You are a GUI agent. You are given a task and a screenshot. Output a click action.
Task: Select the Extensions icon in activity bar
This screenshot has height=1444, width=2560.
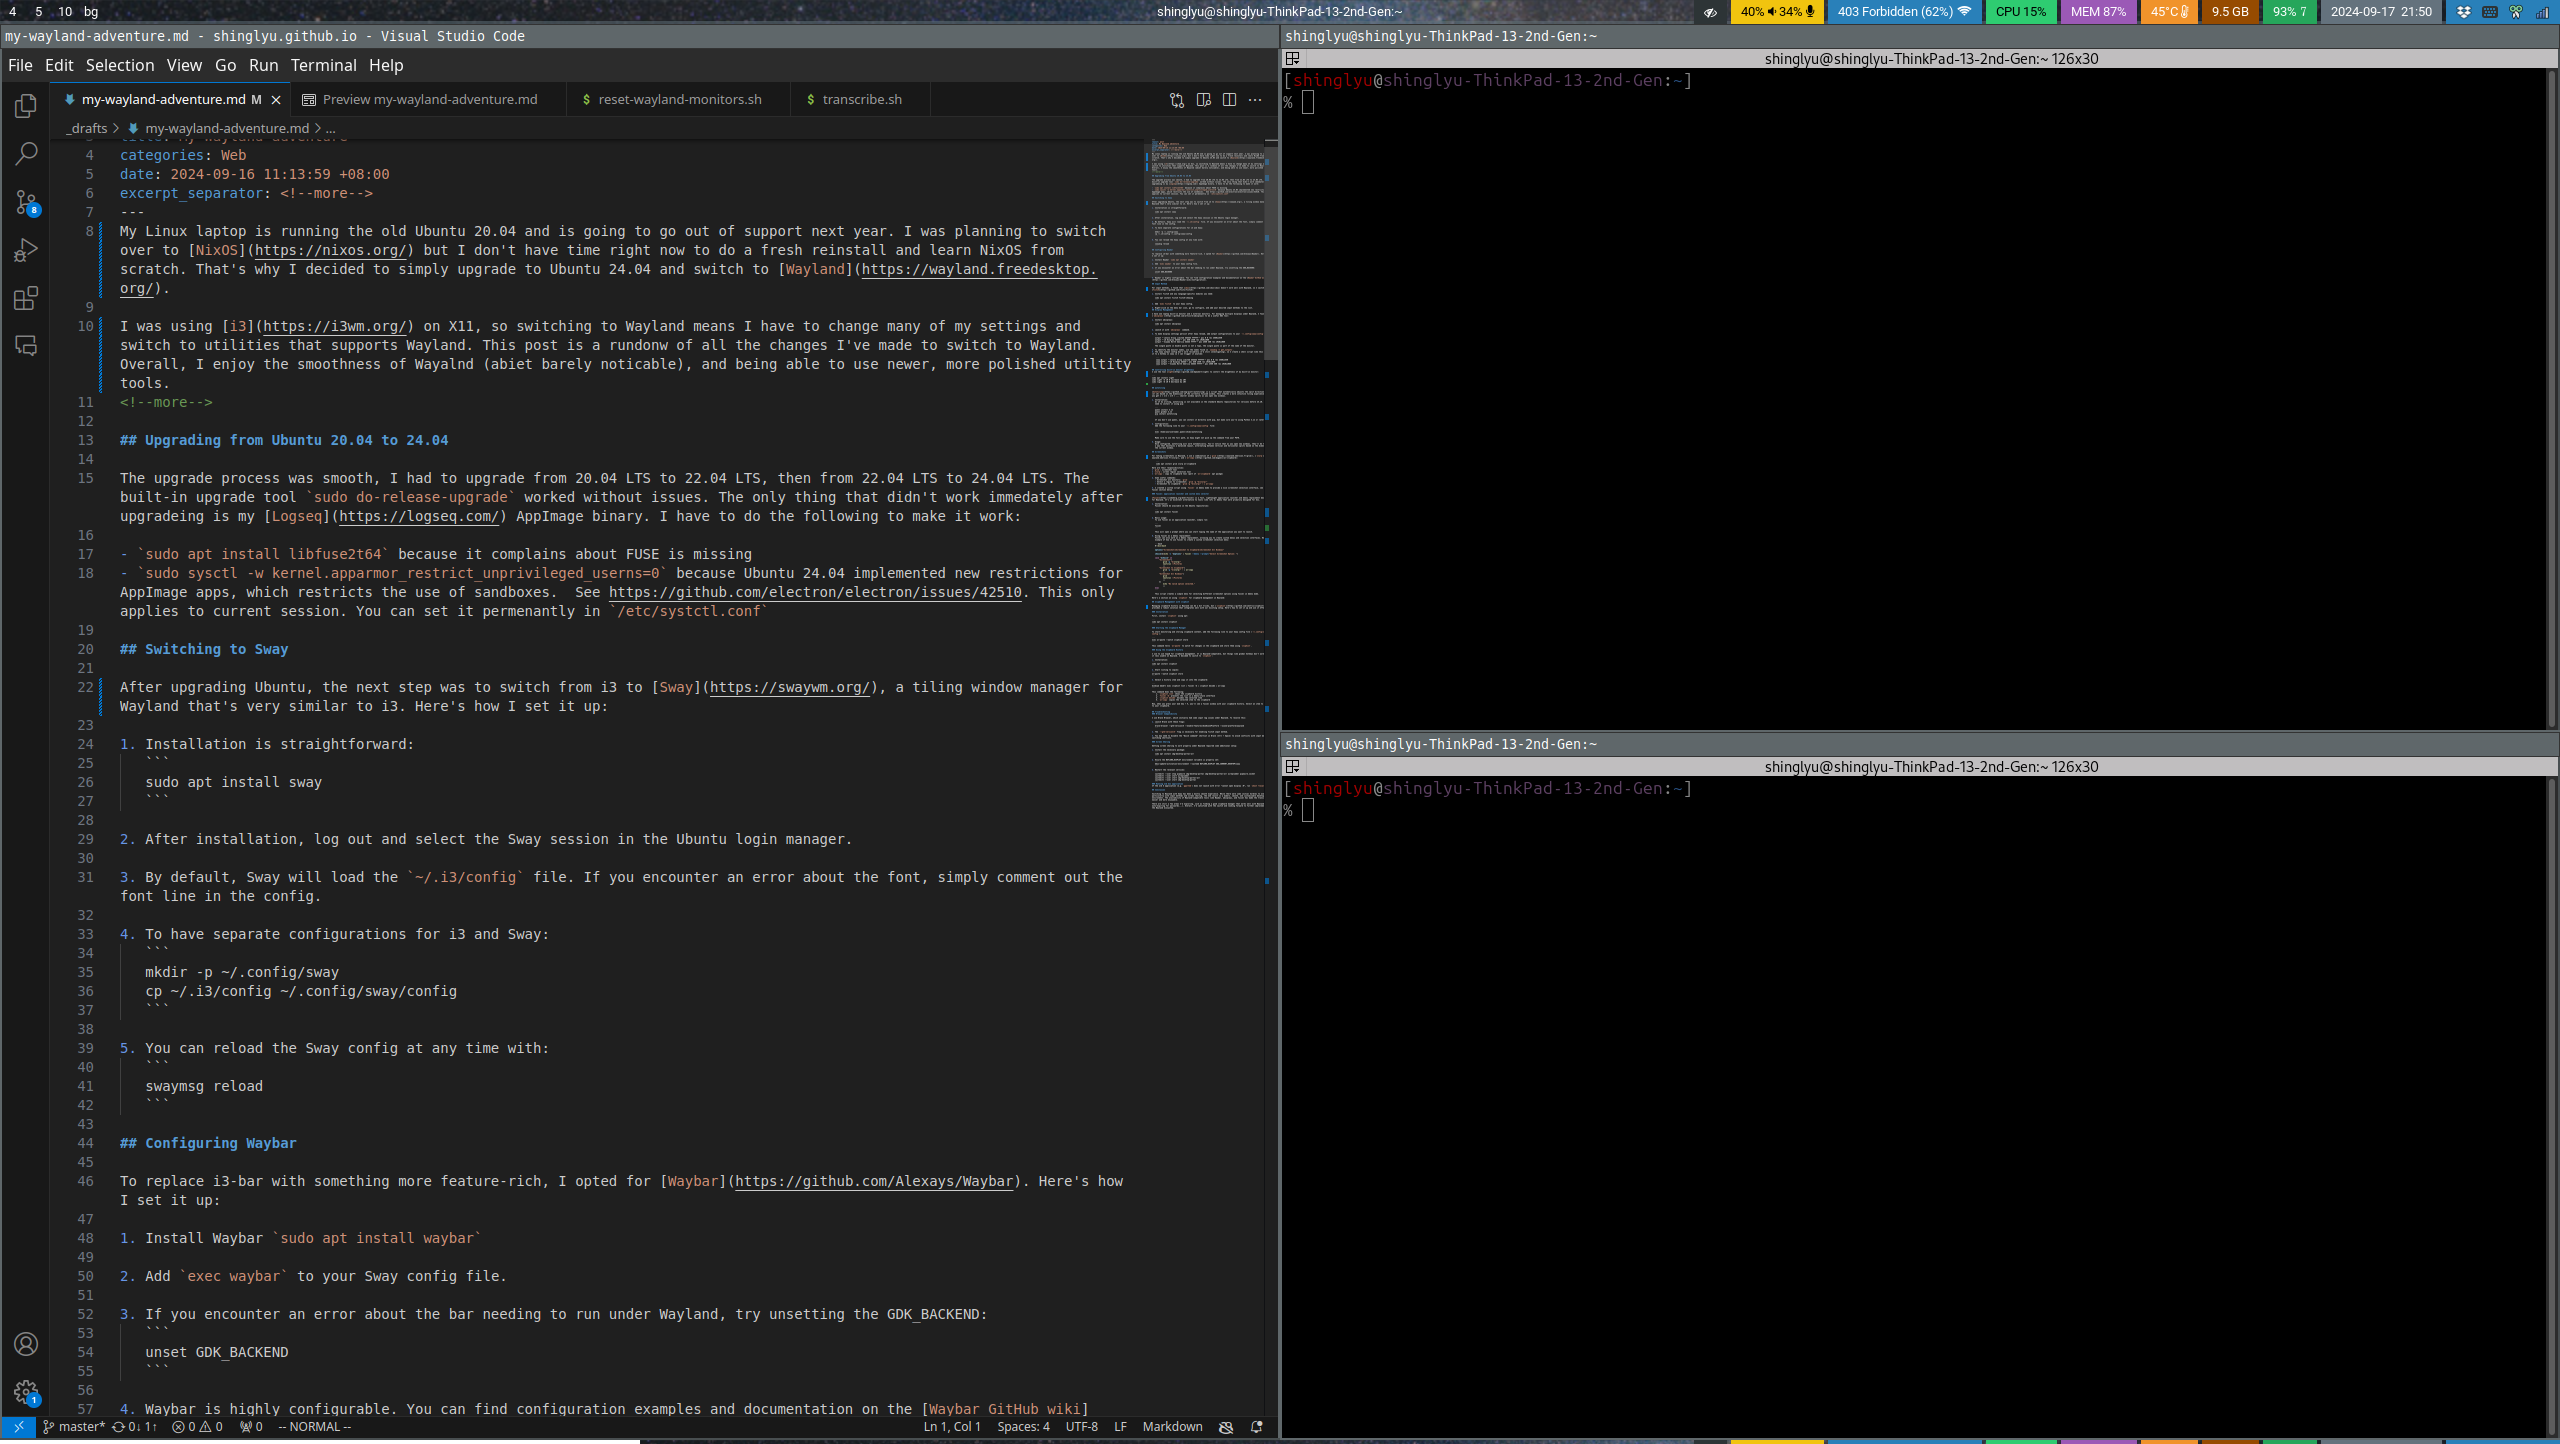coord(26,299)
